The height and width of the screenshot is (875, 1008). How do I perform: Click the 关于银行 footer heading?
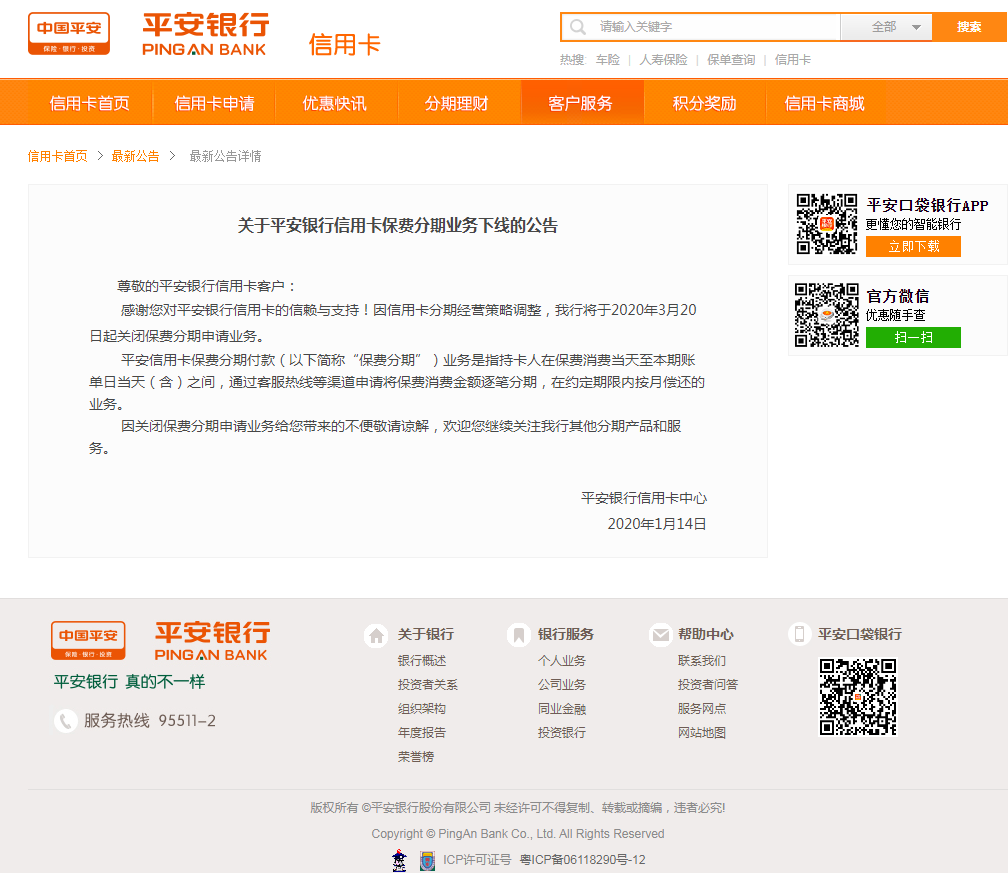click(426, 635)
